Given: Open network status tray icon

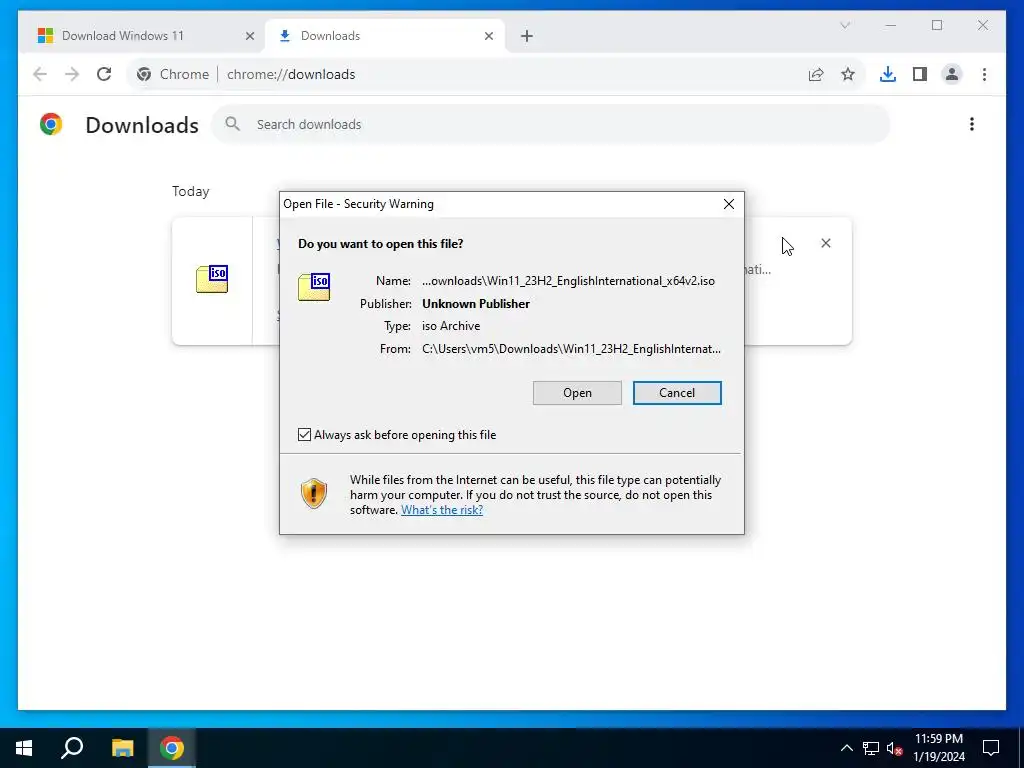Looking at the screenshot, I should pyautogui.click(x=871, y=748).
